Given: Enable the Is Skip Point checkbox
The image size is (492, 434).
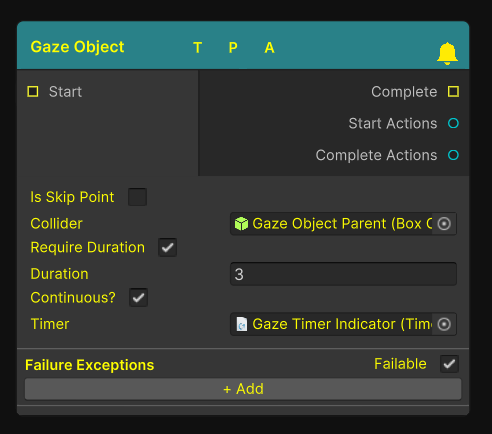Looking at the screenshot, I should click(x=137, y=197).
